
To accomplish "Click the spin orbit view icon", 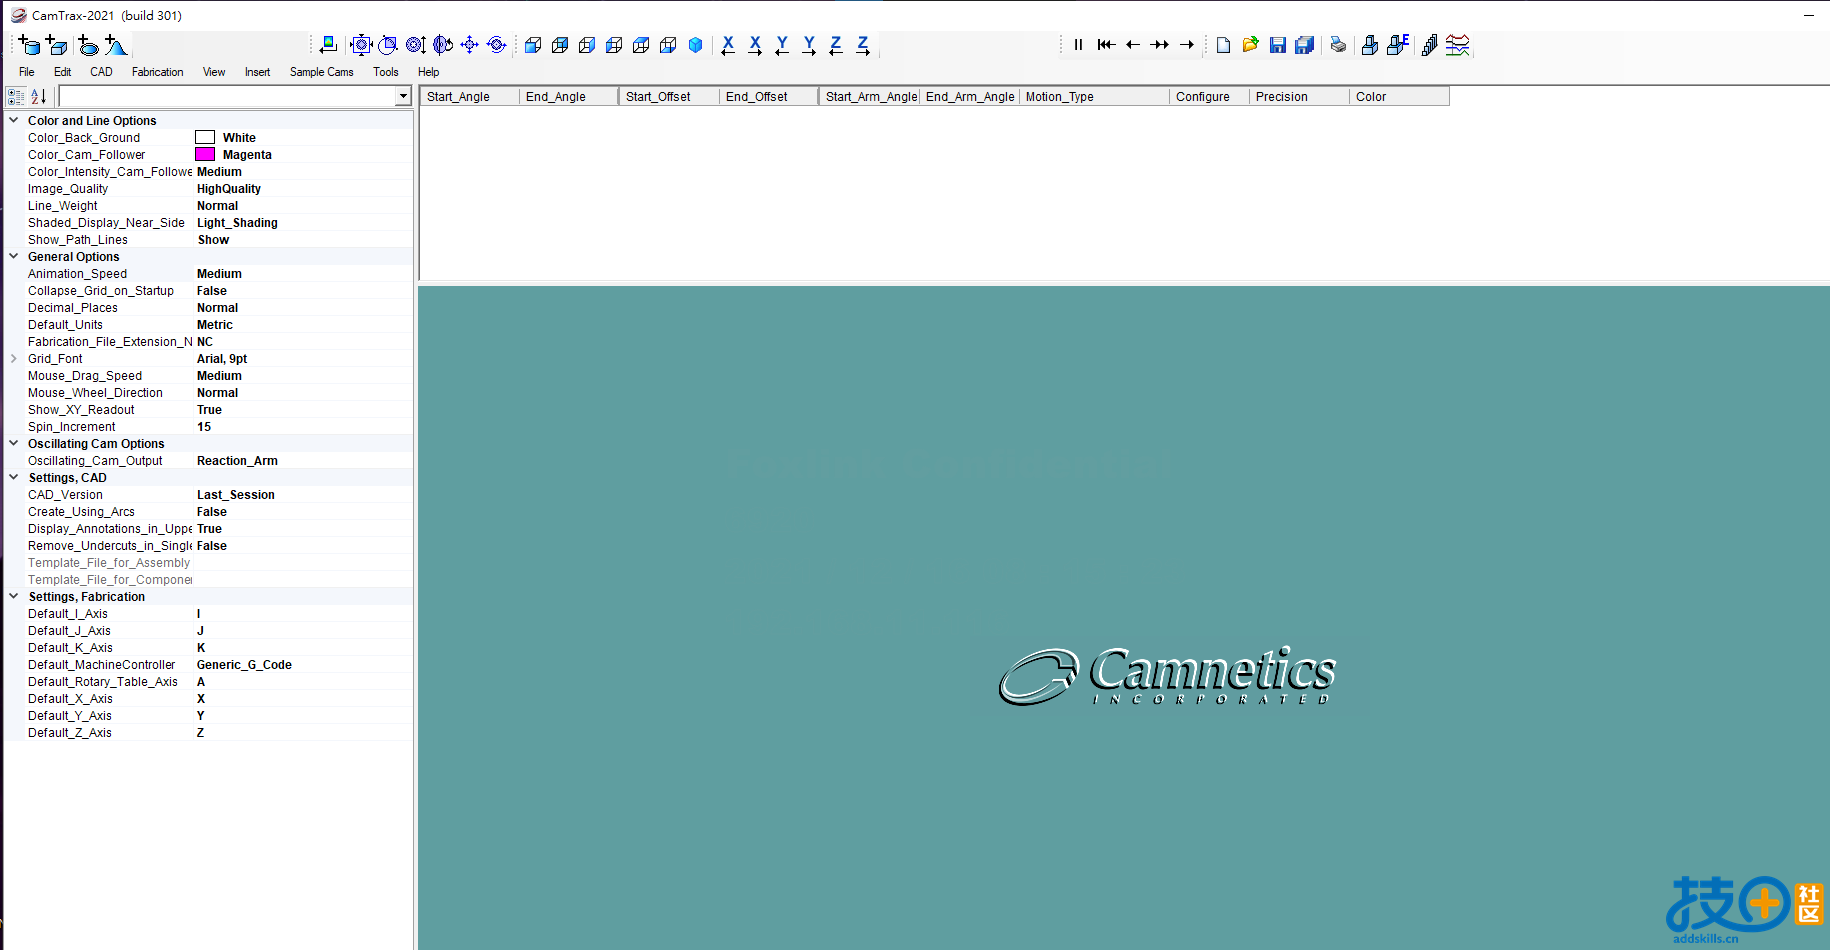I will click(496, 45).
